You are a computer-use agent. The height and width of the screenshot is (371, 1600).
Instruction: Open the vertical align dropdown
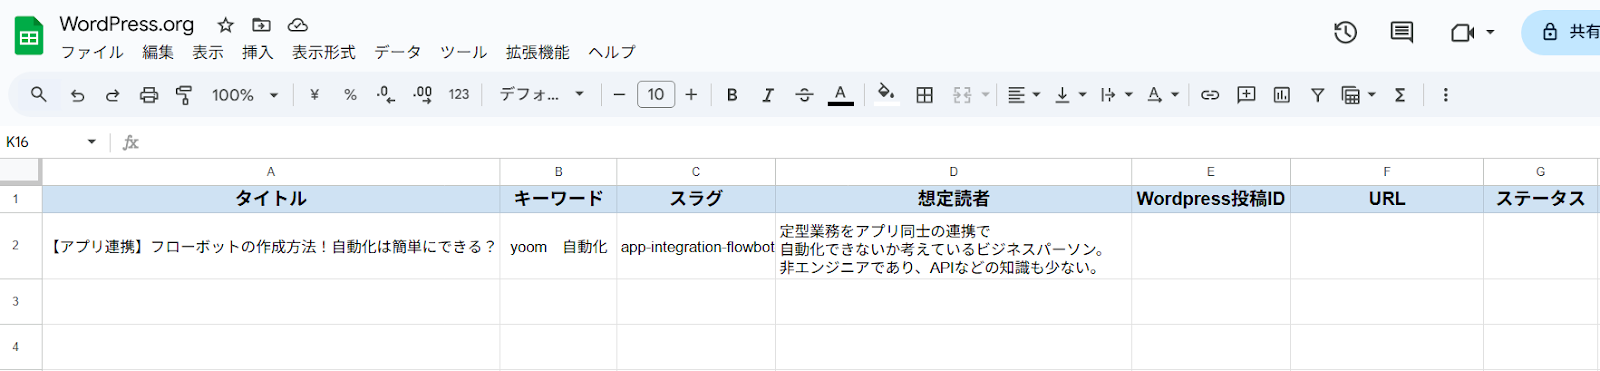pos(1070,95)
